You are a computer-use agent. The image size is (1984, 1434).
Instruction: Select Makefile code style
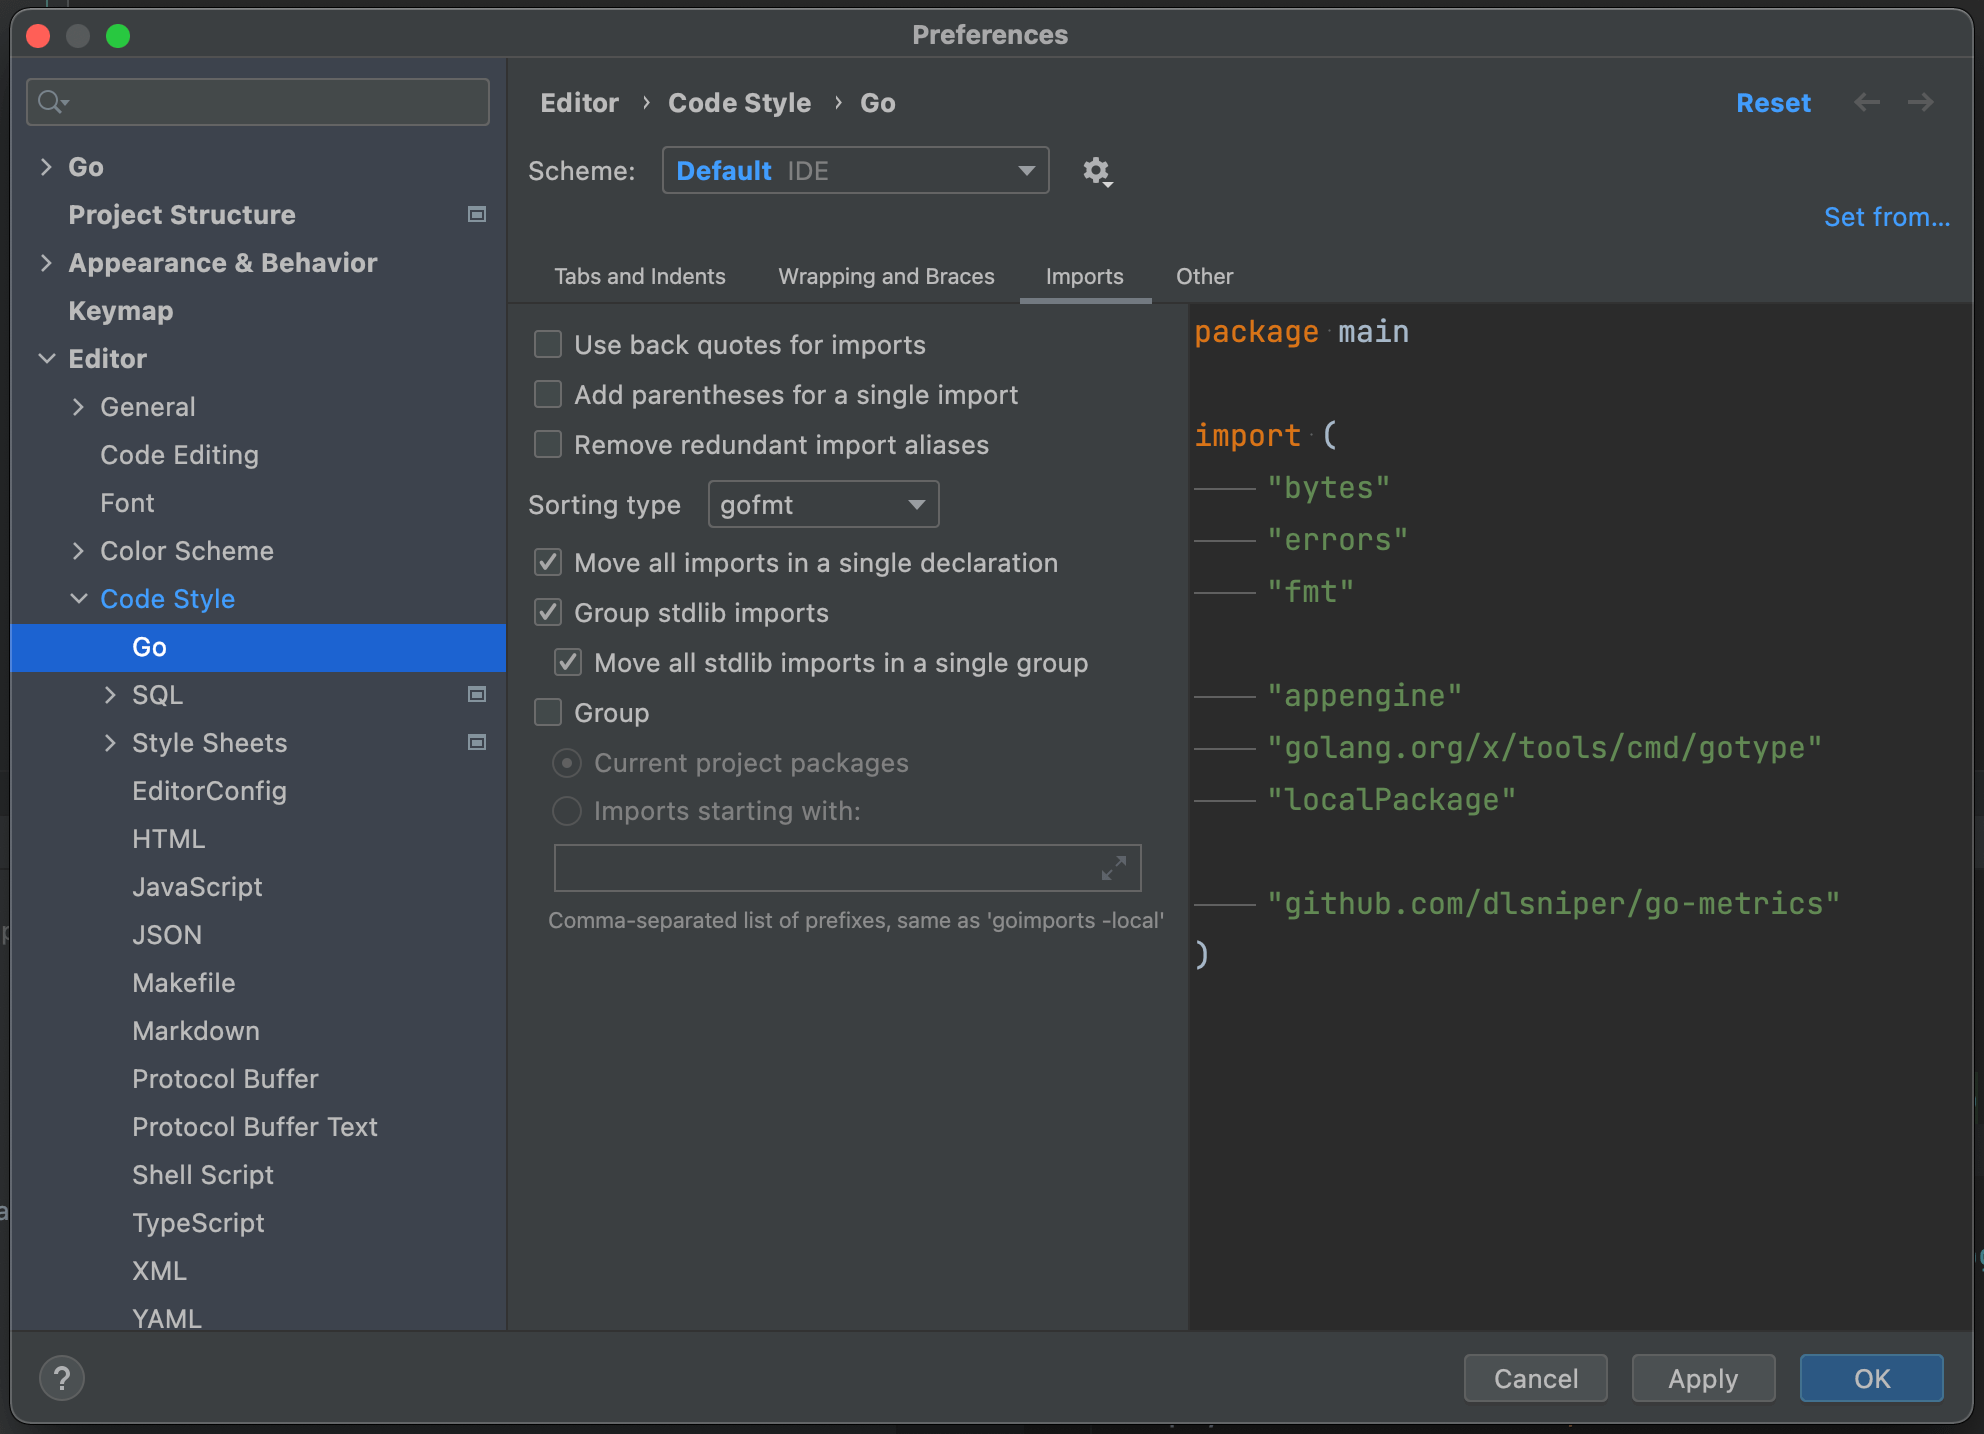coord(184,983)
